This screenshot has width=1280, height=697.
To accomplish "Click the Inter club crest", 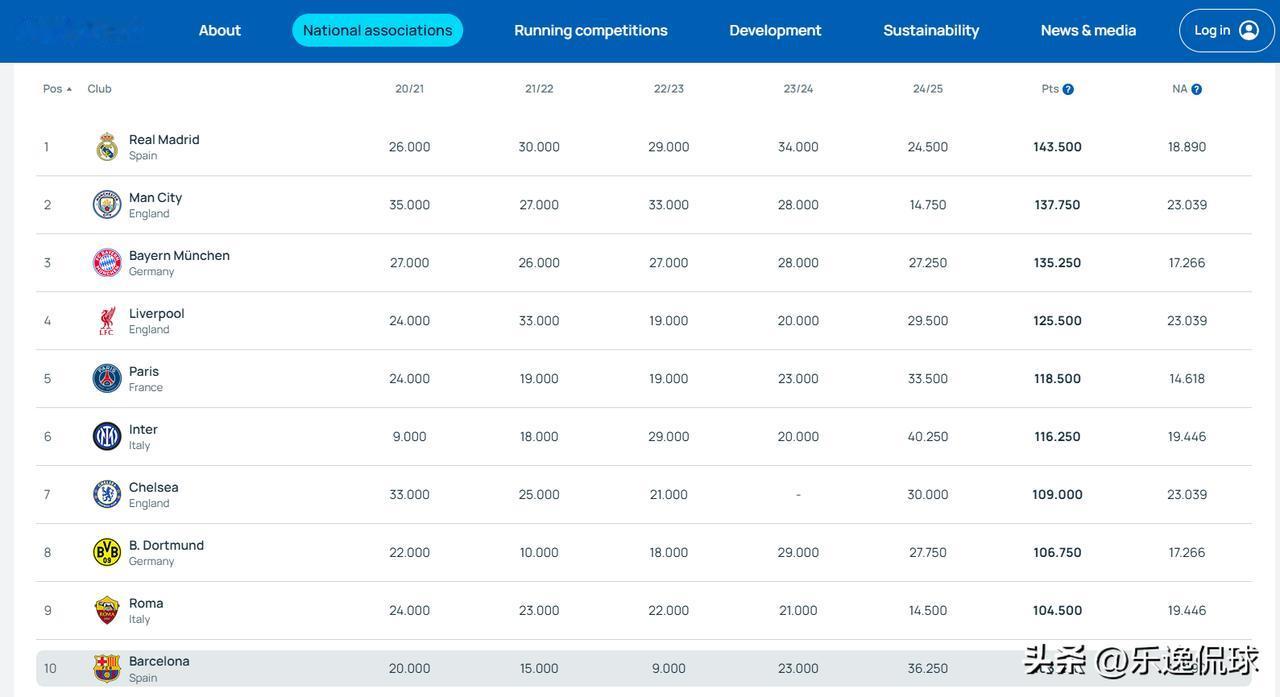I will tap(107, 437).
